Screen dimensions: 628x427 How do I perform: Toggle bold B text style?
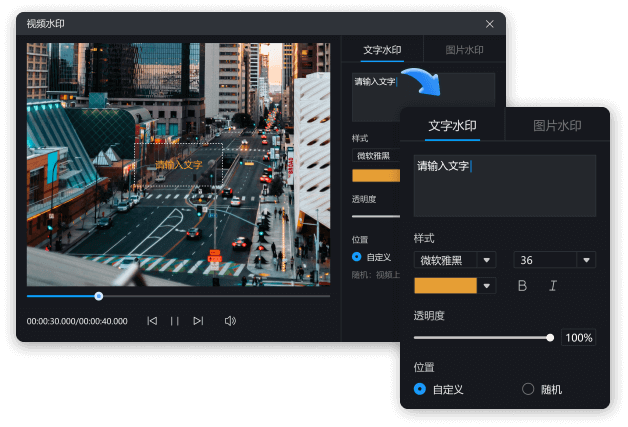[522, 286]
